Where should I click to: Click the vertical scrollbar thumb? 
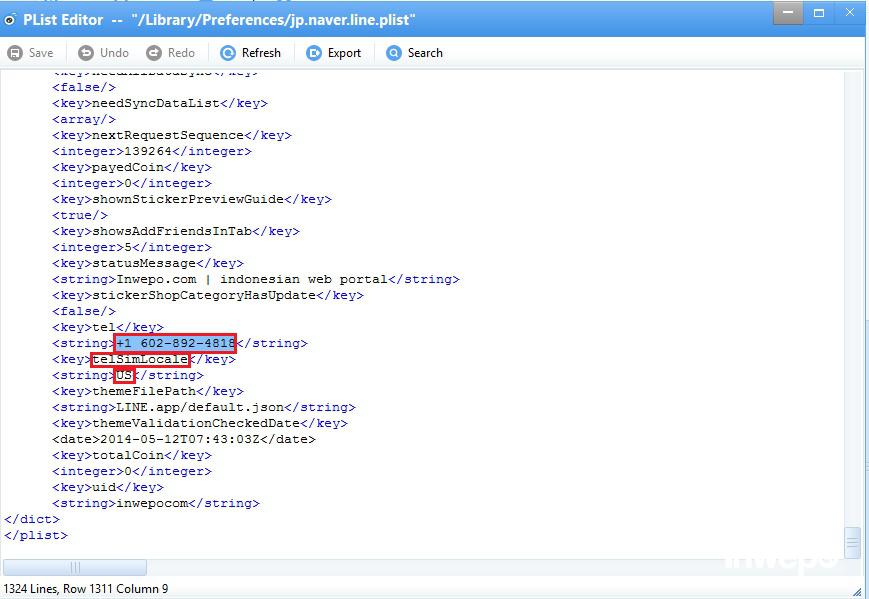852,544
